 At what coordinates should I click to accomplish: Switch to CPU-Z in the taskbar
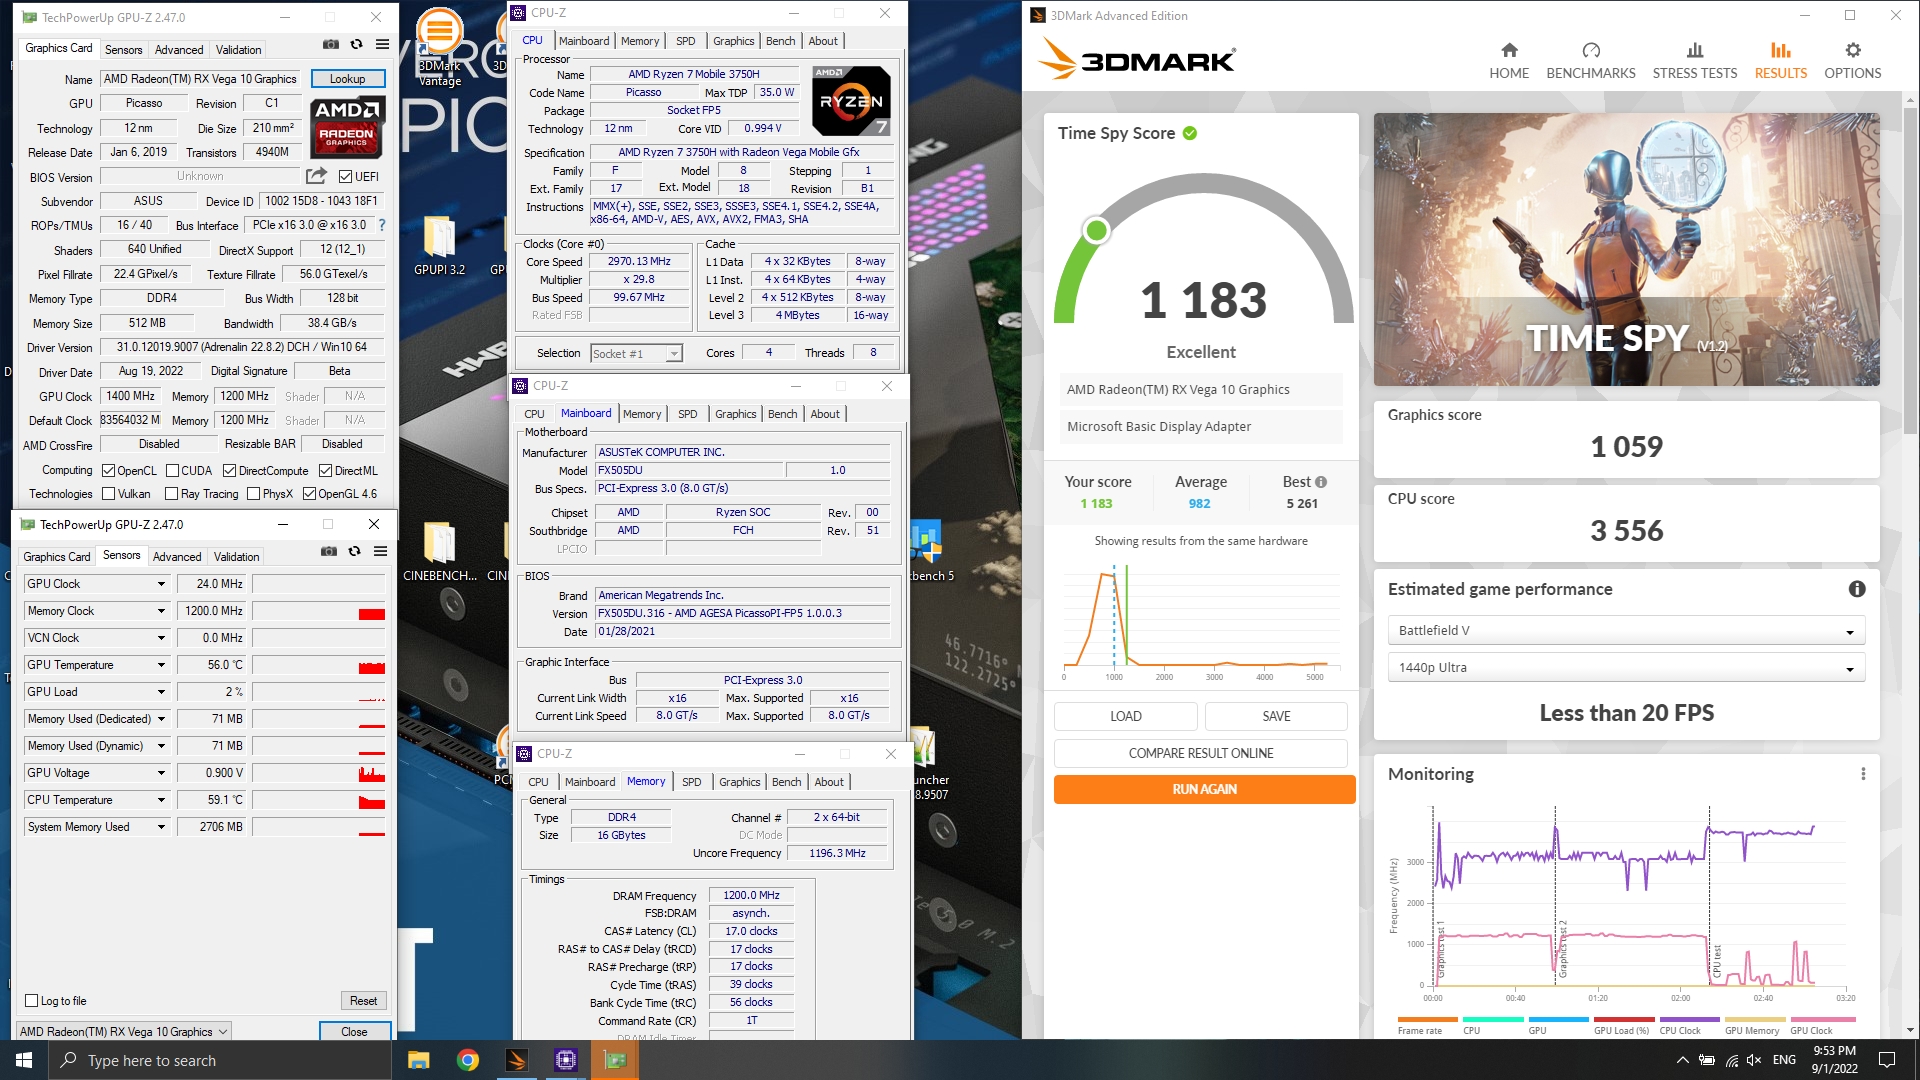[x=565, y=1060]
